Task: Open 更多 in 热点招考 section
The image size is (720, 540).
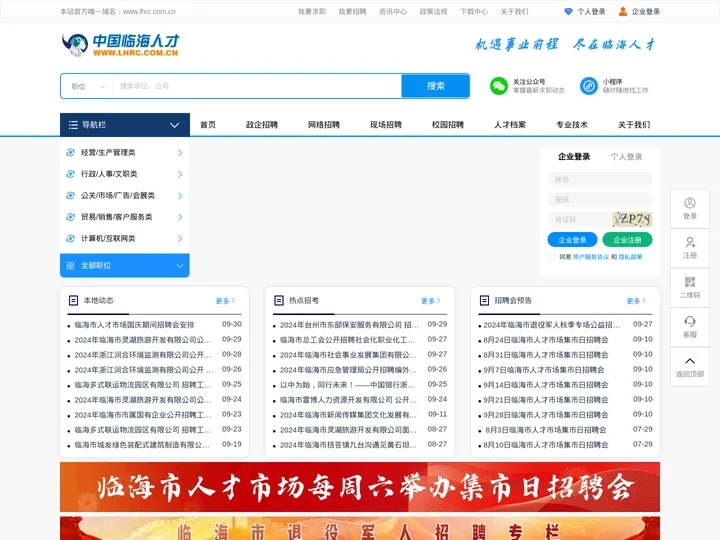Action: point(430,301)
